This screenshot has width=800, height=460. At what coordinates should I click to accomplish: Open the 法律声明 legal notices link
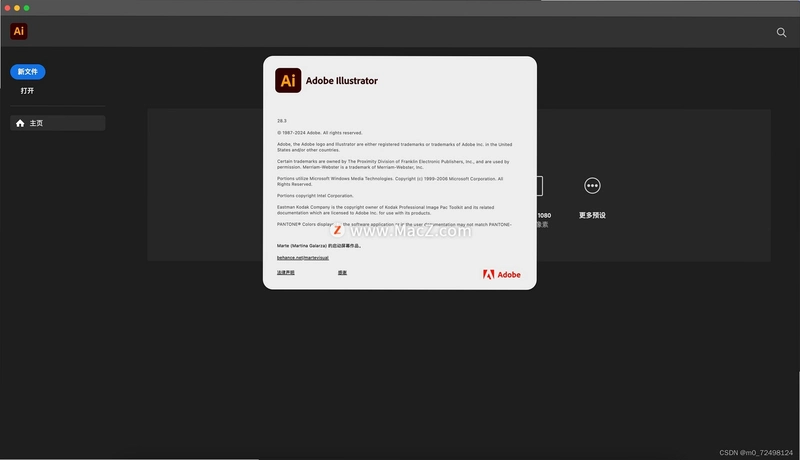click(286, 272)
